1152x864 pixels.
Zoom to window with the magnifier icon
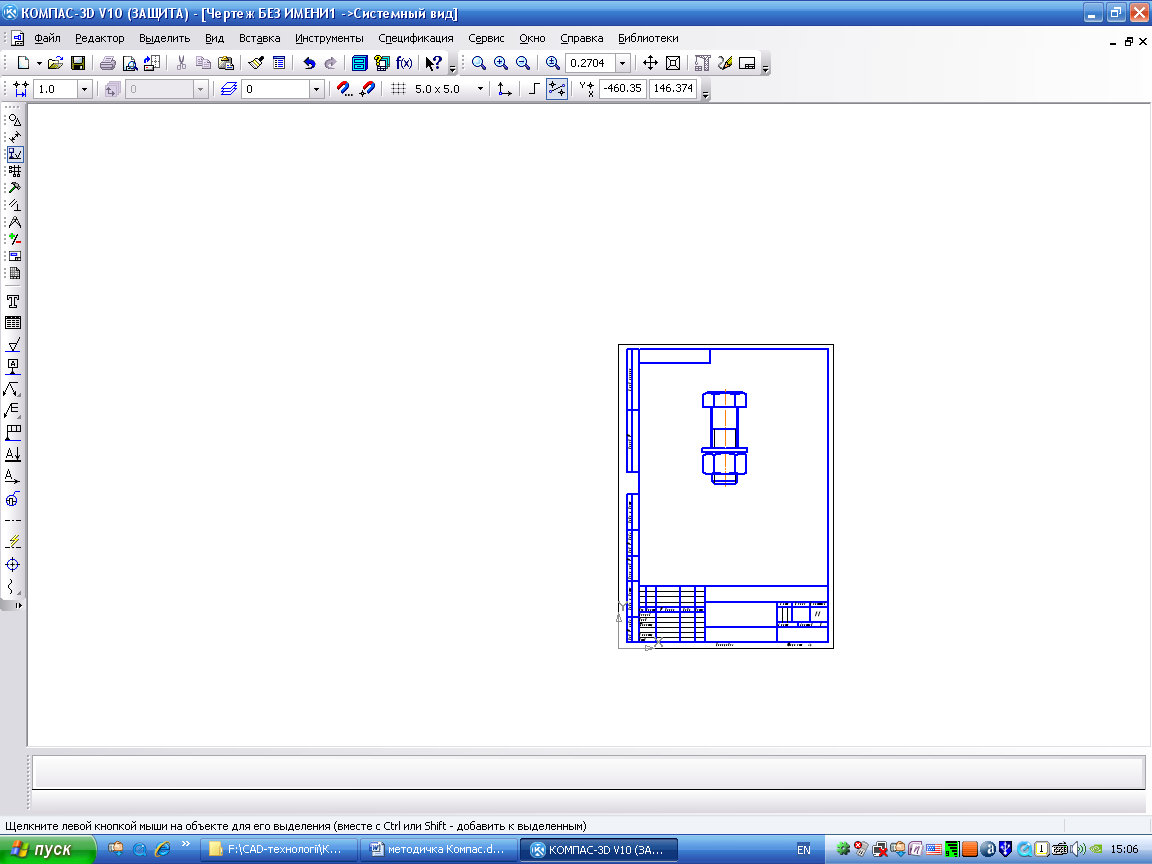tap(478, 63)
